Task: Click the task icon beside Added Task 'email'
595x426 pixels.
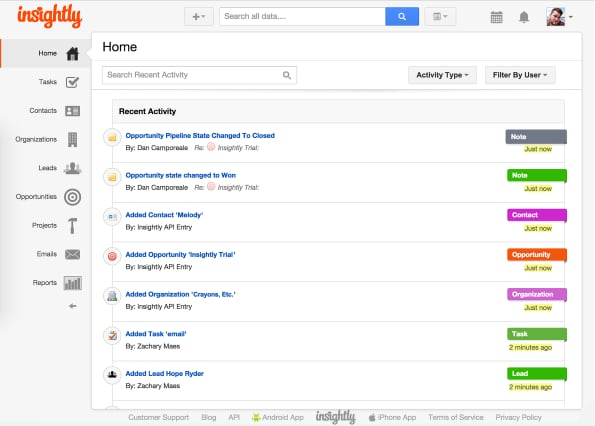Action: pos(112,335)
